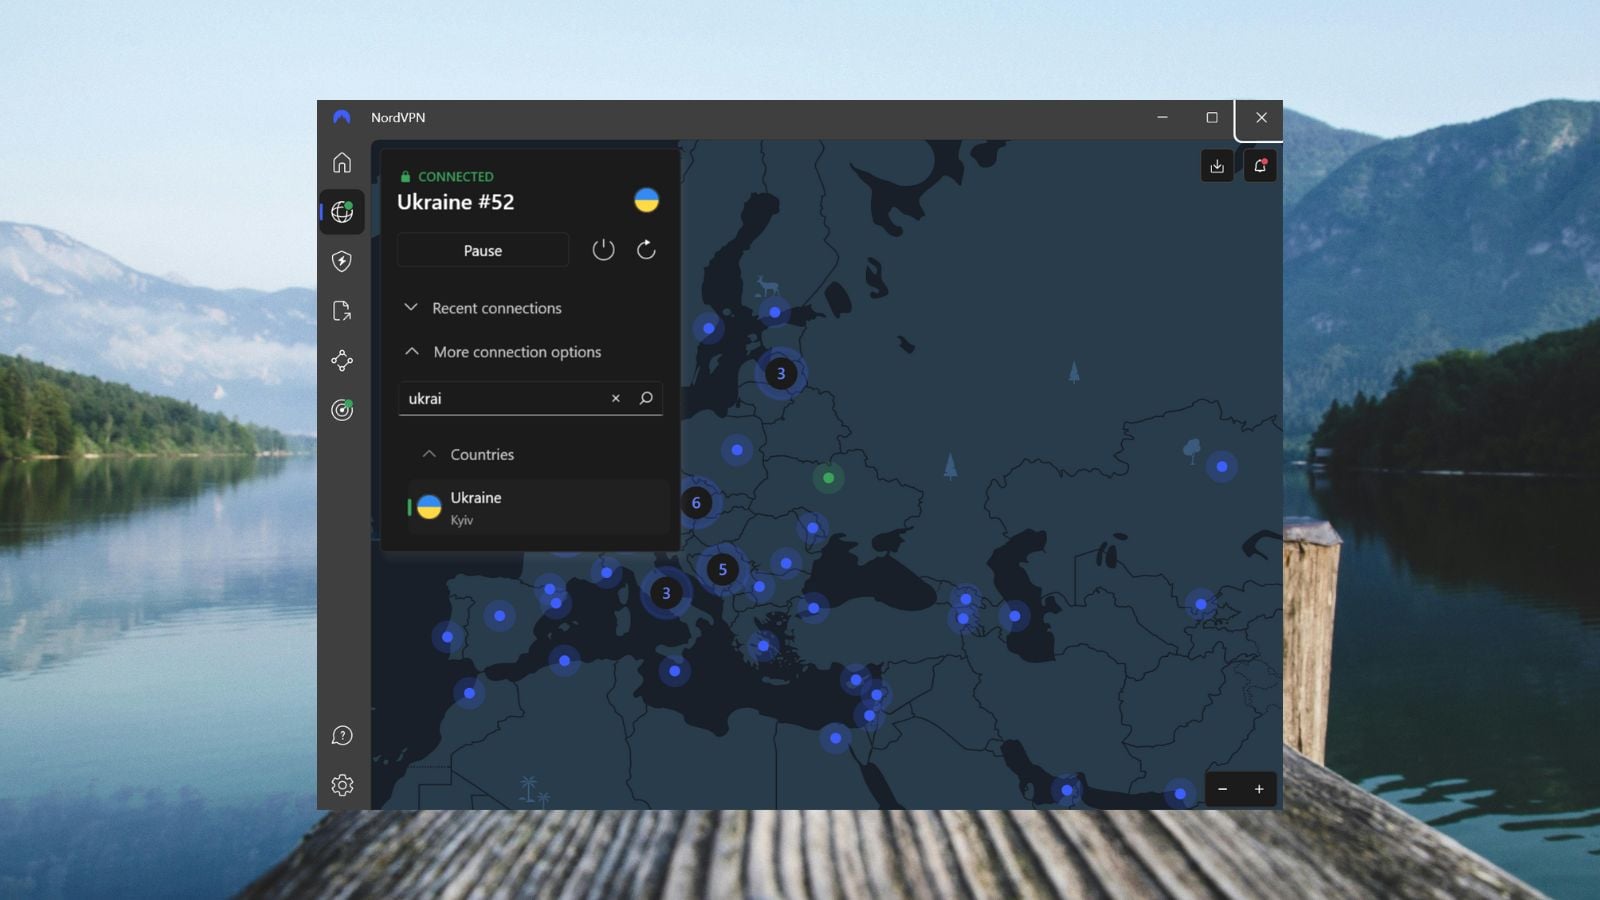This screenshot has height=900, width=1600.
Task: Reconnect using the circular refresh icon
Action: click(x=646, y=250)
